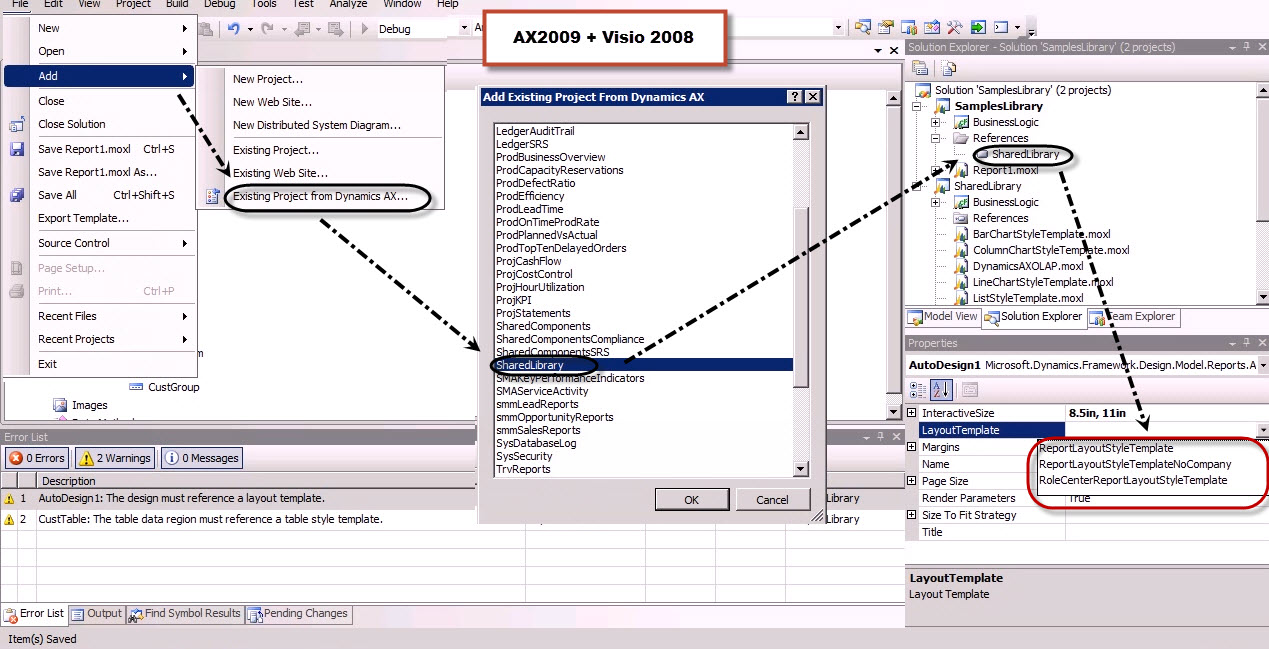Screen dimensions: 1269x649
Task: Choose New Project from Add submenu
Action: (268, 79)
